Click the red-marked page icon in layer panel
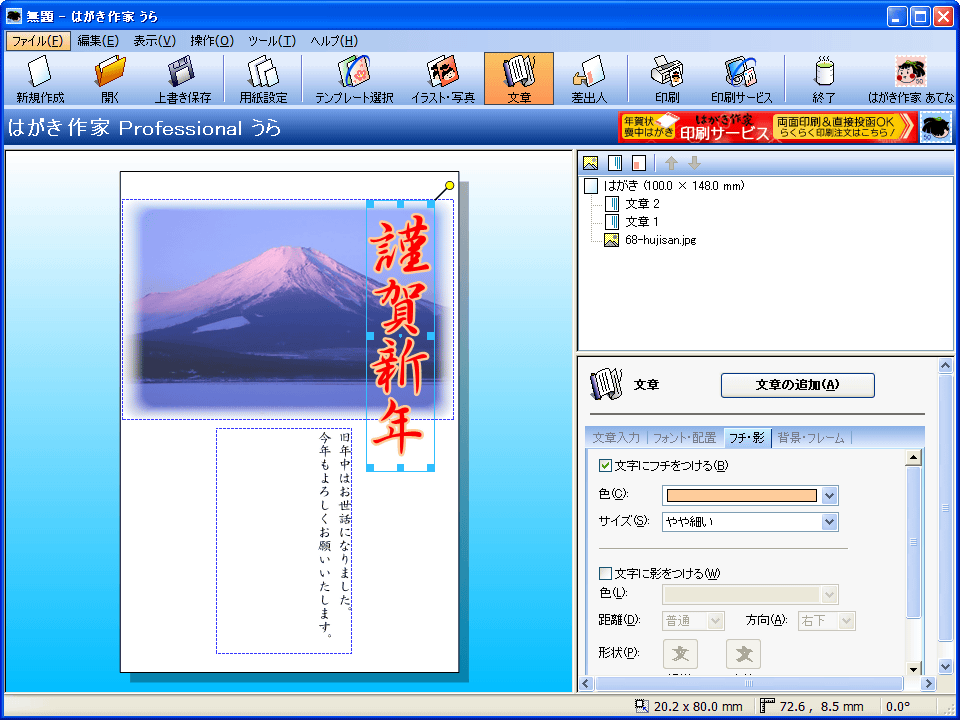This screenshot has width=960, height=720. [x=639, y=163]
